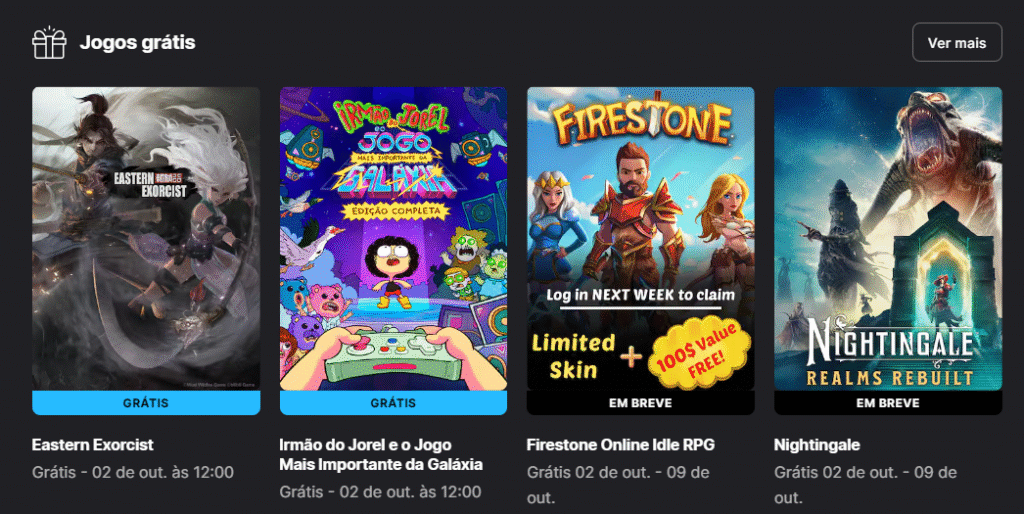Viewport: 1024px width, 514px height.
Task: Click the GRÁTIS banner under Irmão do Jorel
Action: [393, 403]
